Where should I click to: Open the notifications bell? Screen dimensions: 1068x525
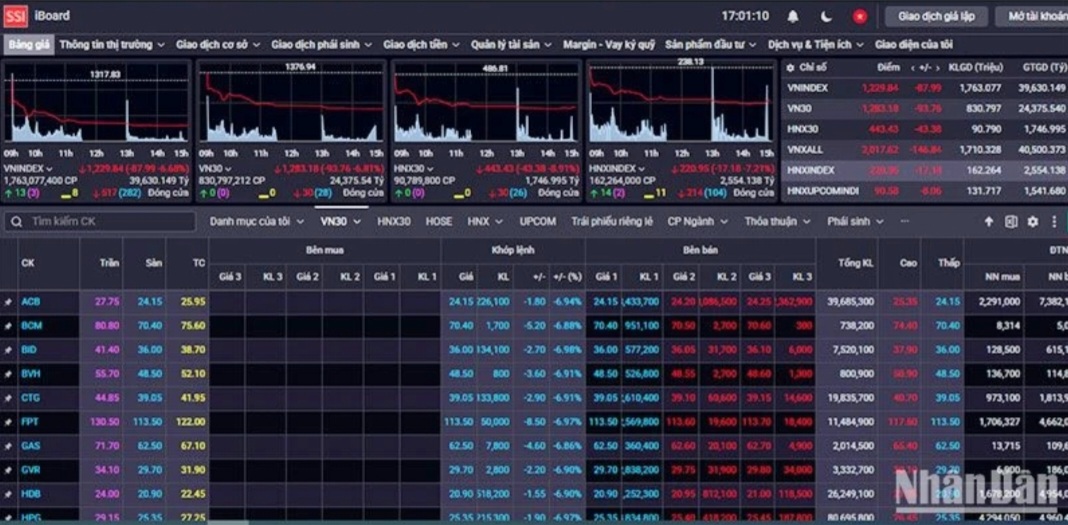(x=793, y=16)
